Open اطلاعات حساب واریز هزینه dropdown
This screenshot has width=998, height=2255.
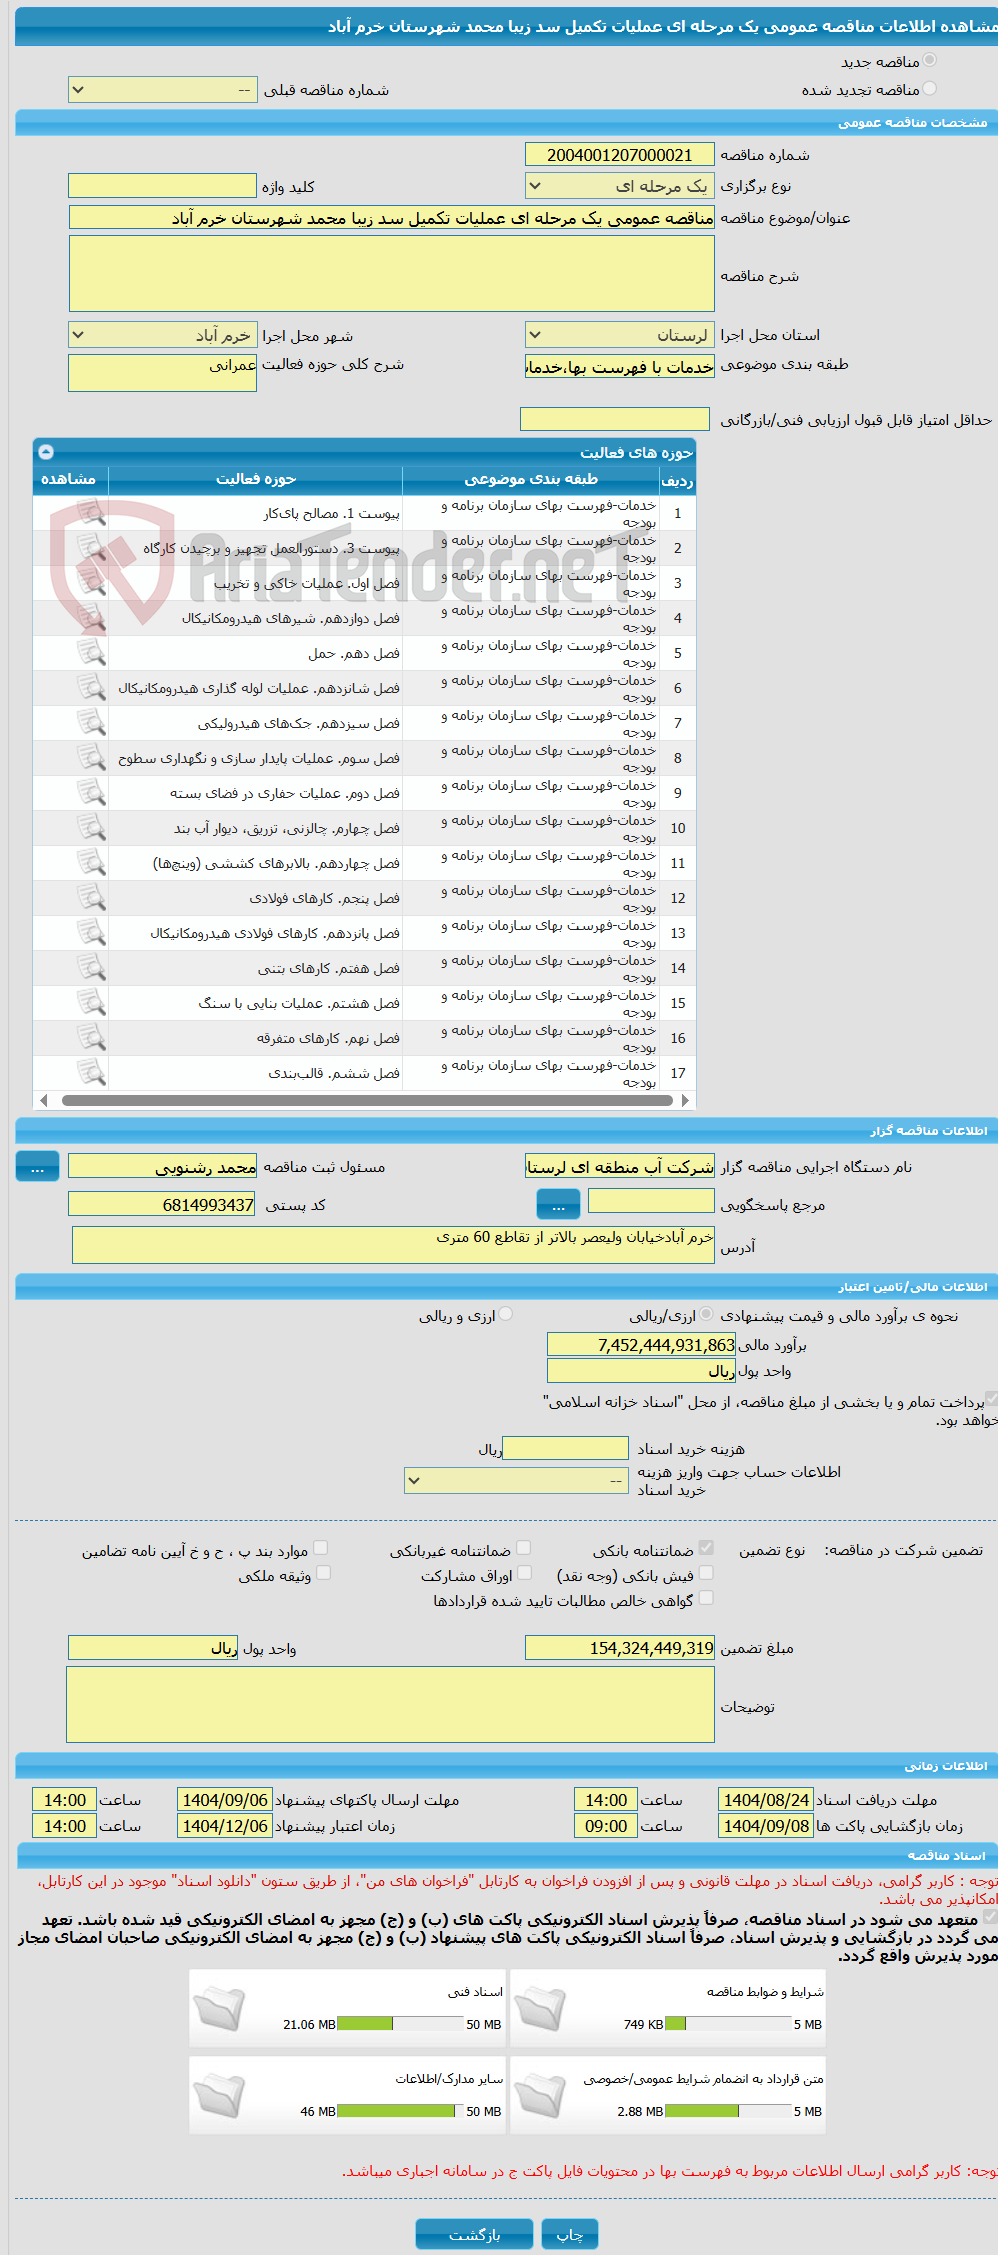pyautogui.click(x=516, y=1480)
